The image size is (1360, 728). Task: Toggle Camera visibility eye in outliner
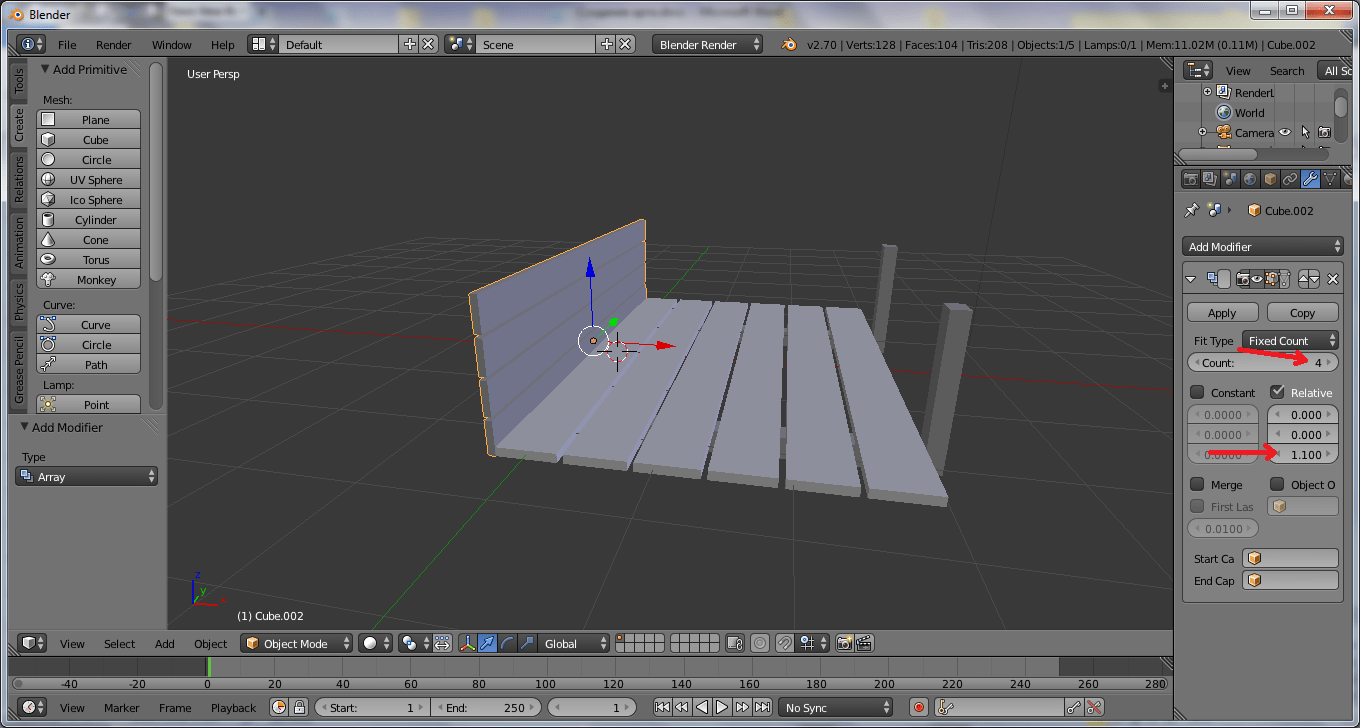pos(1285,132)
